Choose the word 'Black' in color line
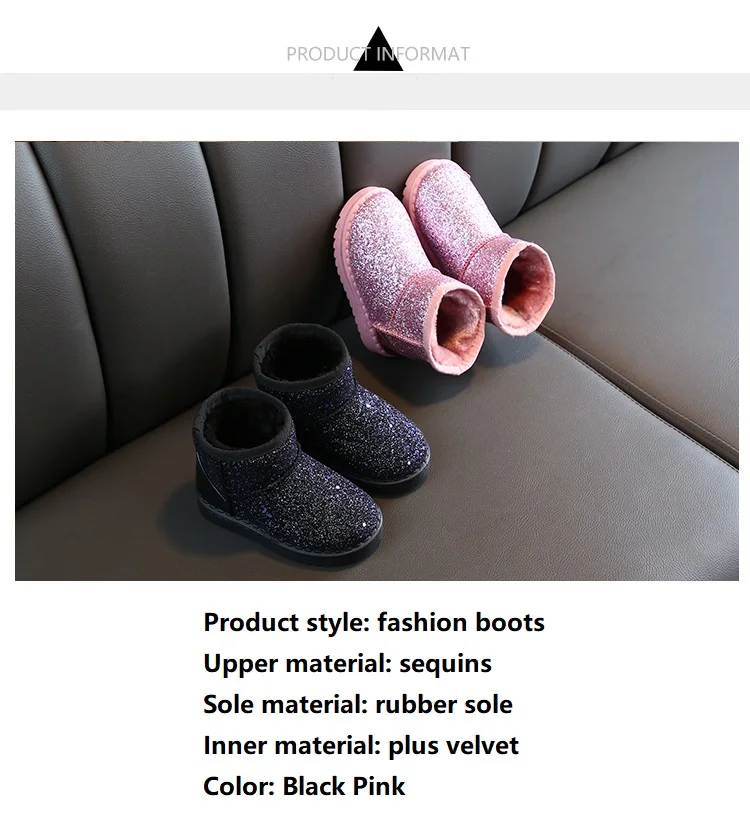 click(x=314, y=786)
